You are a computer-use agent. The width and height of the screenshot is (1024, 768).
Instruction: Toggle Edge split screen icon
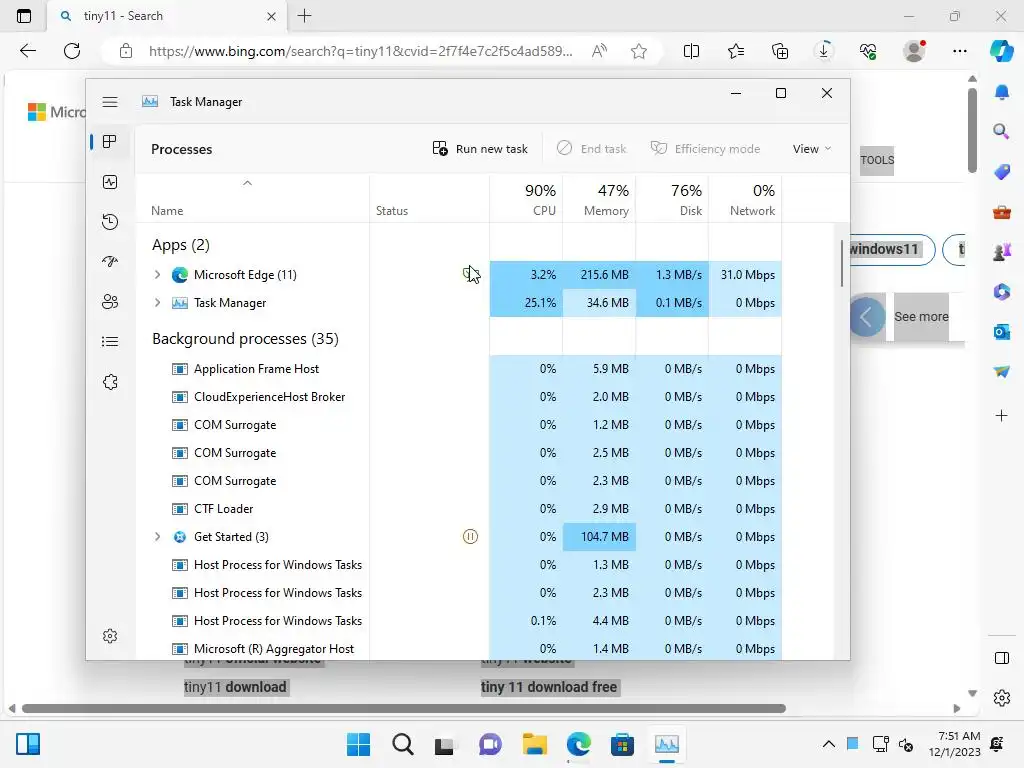tap(691, 51)
